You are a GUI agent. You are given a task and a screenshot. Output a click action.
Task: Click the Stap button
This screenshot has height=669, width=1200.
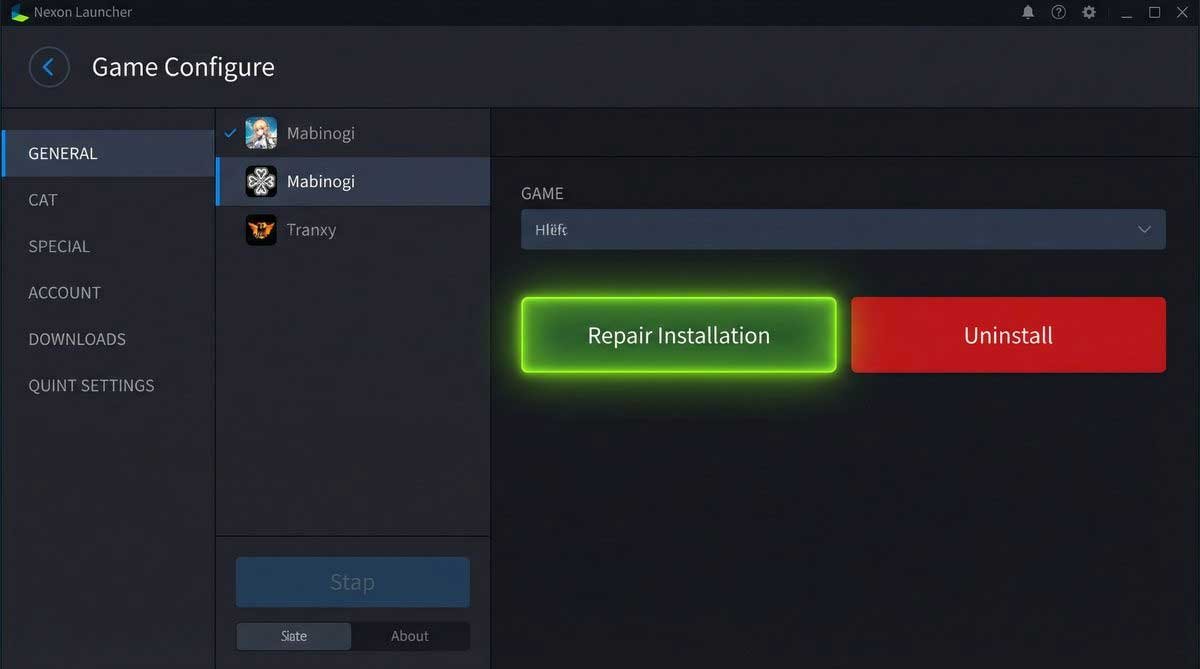tap(352, 581)
